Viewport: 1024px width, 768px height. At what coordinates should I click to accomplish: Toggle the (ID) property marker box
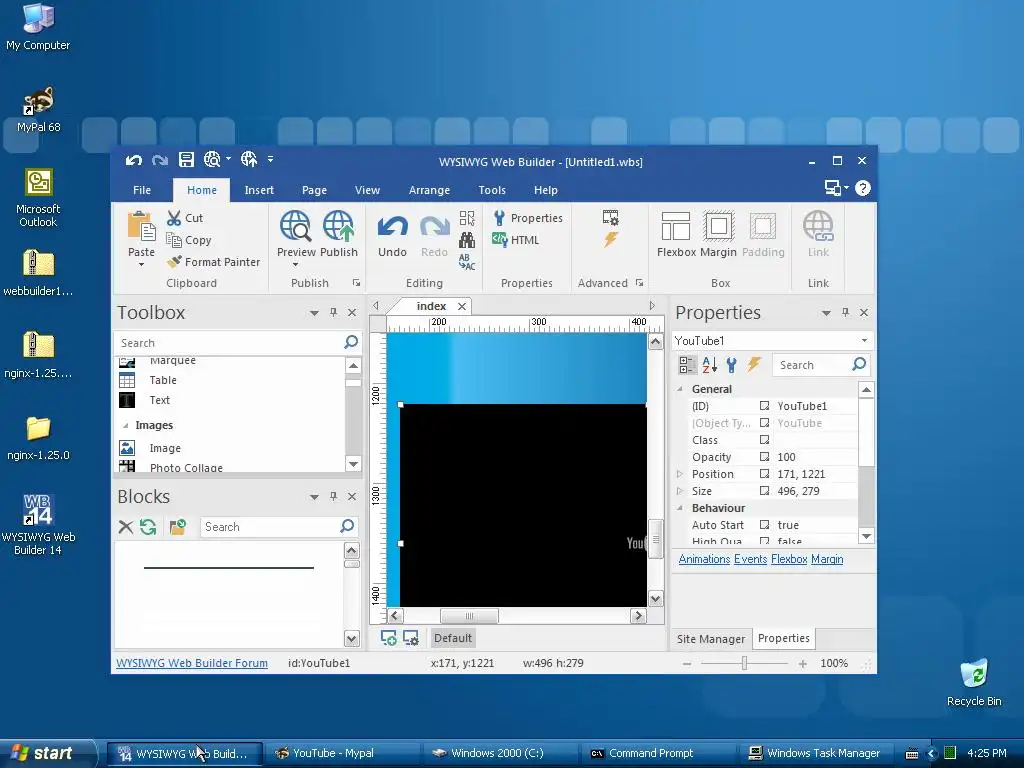[x=764, y=406]
